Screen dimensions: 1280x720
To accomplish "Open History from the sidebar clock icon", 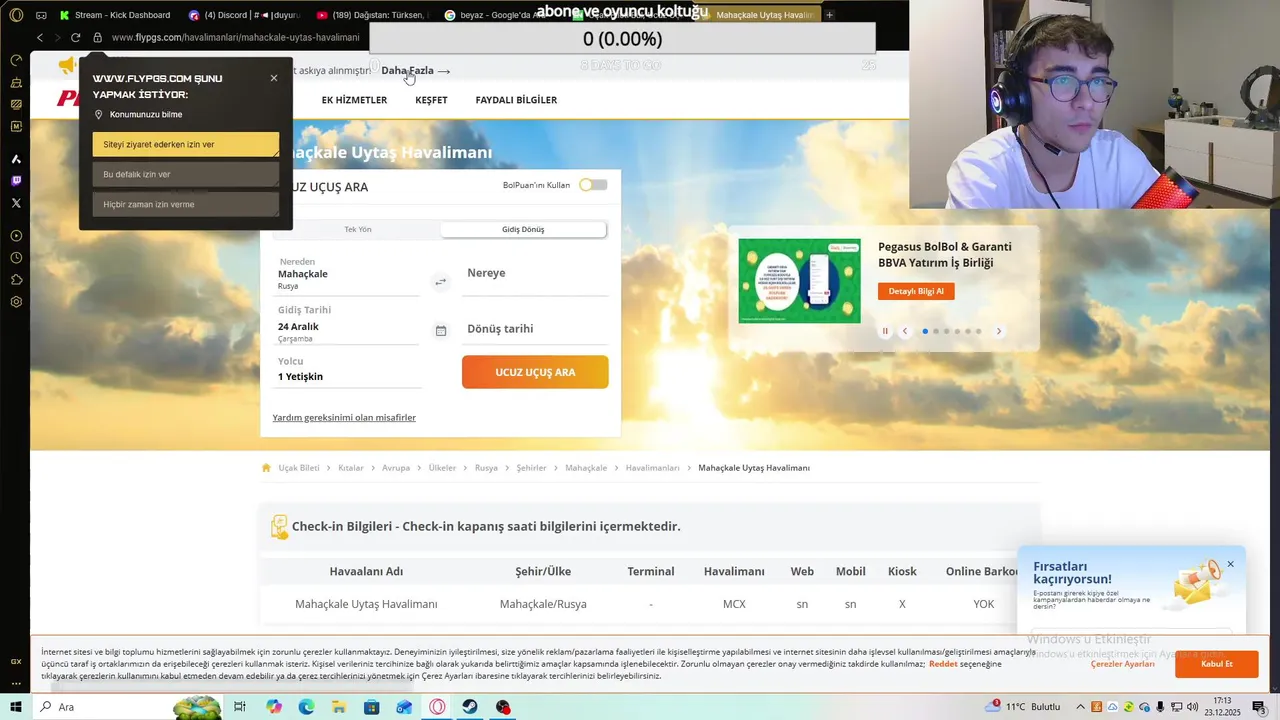I will click(16, 258).
